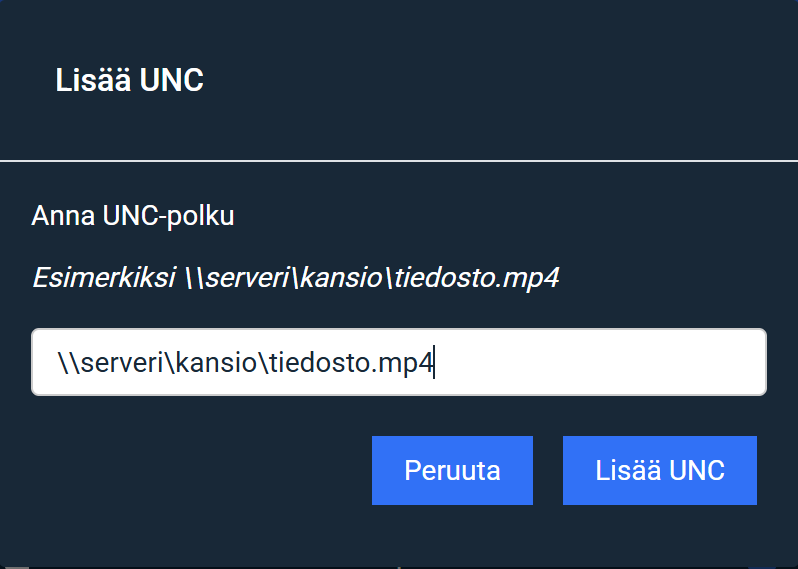Viewport: 798px width, 569px height.
Task: Click the Anna UNC-polku label
Action: pyautogui.click(x=133, y=215)
